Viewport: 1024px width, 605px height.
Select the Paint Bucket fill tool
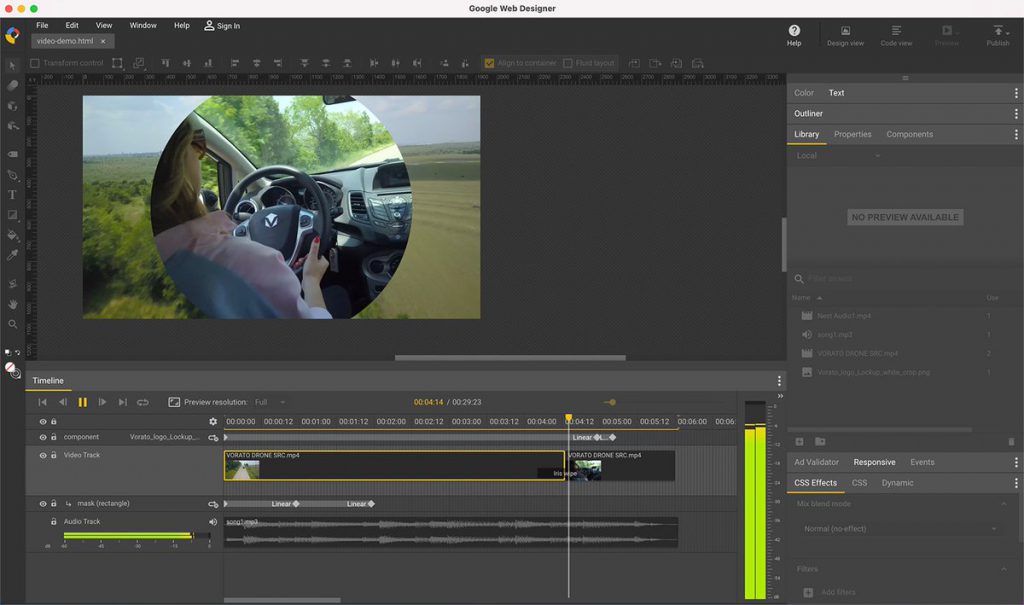point(12,235)
